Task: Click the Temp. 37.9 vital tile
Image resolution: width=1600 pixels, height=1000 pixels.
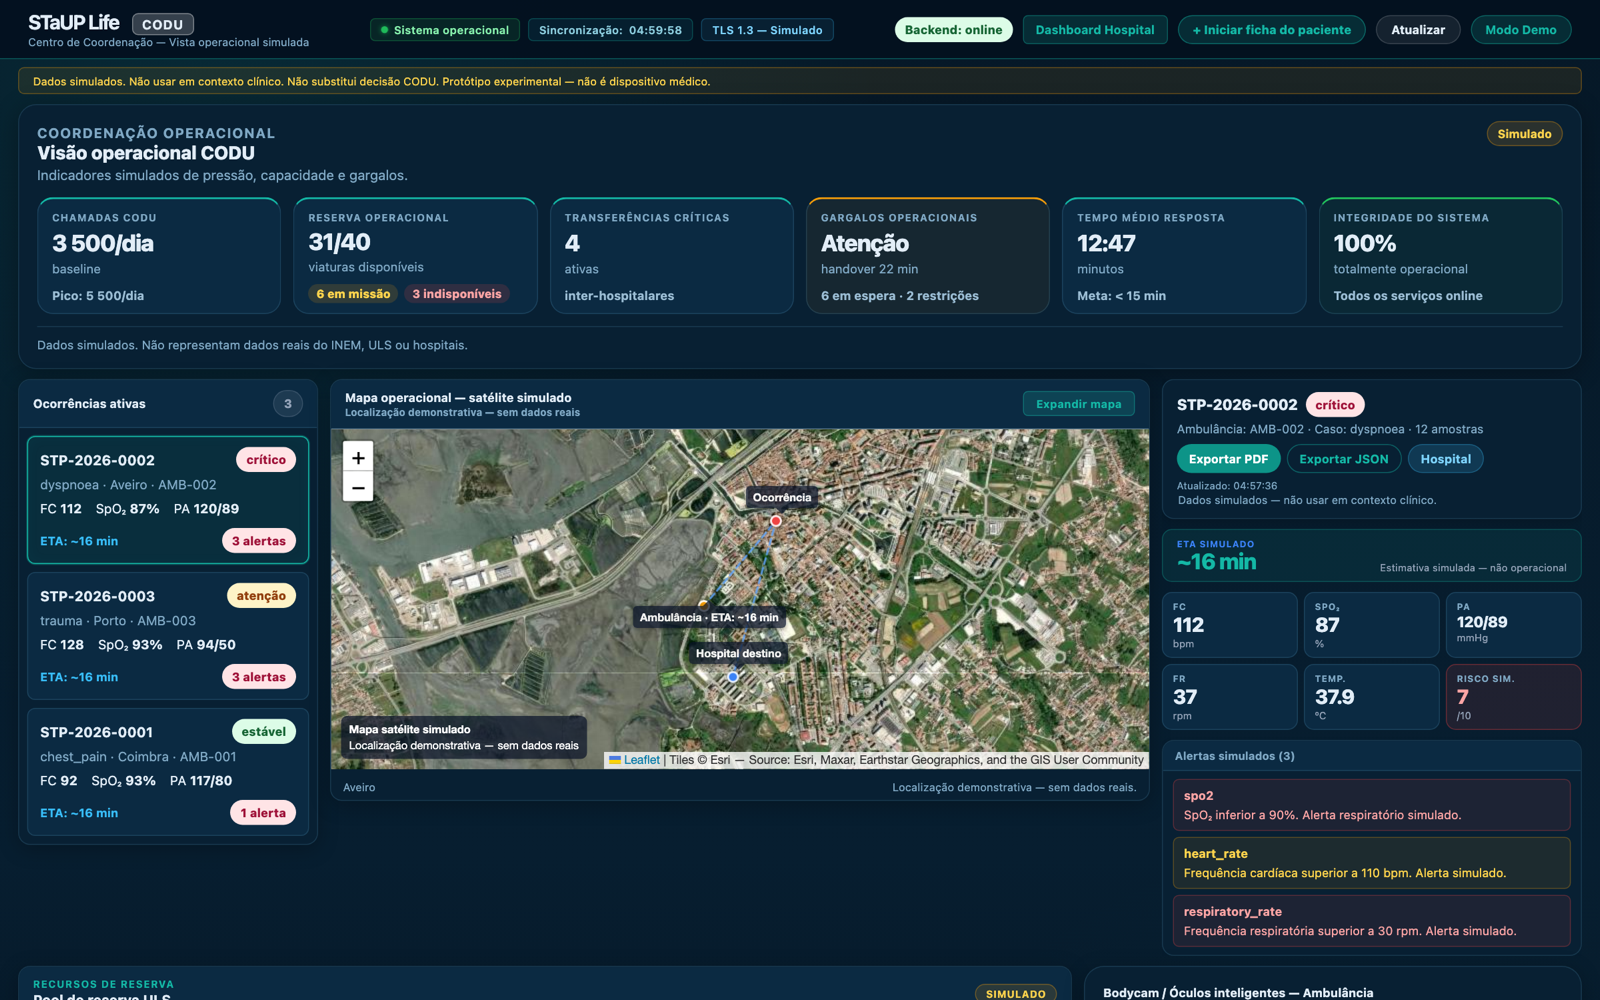Action: pos(1371,697)
